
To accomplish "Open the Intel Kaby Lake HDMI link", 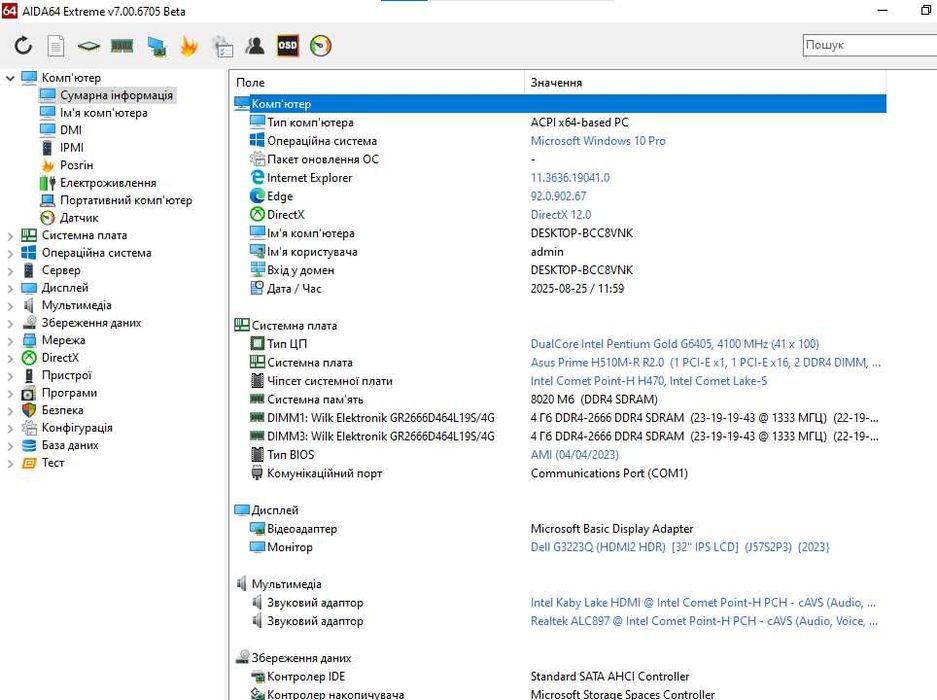I will click(703, 603).
